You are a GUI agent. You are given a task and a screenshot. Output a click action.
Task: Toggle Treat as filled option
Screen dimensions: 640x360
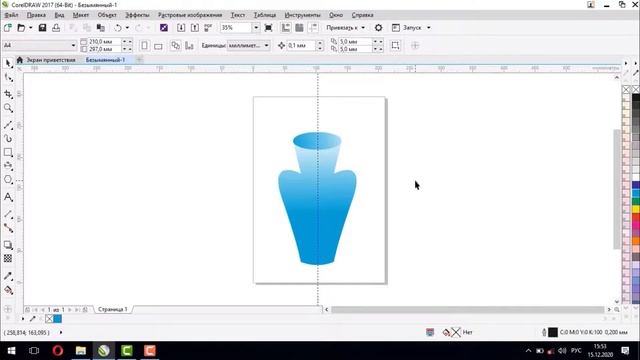coord(395,45)
